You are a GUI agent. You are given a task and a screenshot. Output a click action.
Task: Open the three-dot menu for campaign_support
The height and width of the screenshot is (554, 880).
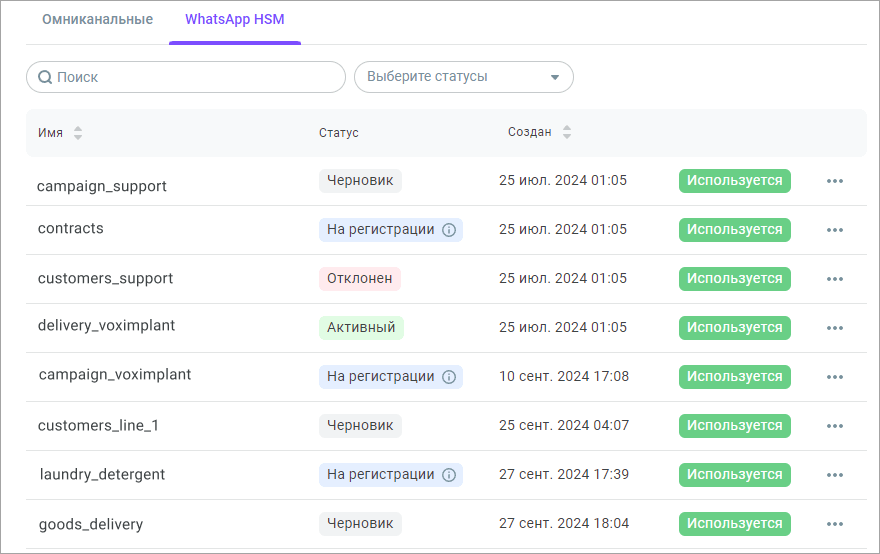pyautogui.click(x=835, y=181)
